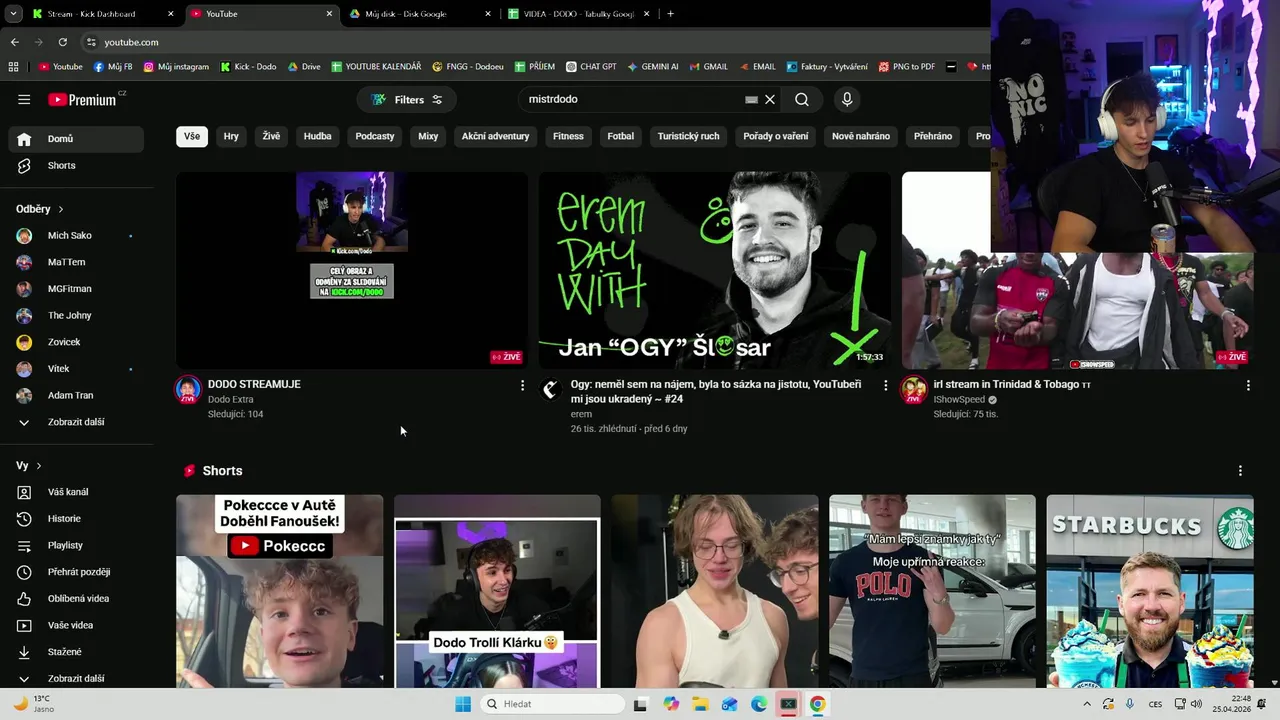
Task: Open Vaše videa in sidebar
Action: 76,625
